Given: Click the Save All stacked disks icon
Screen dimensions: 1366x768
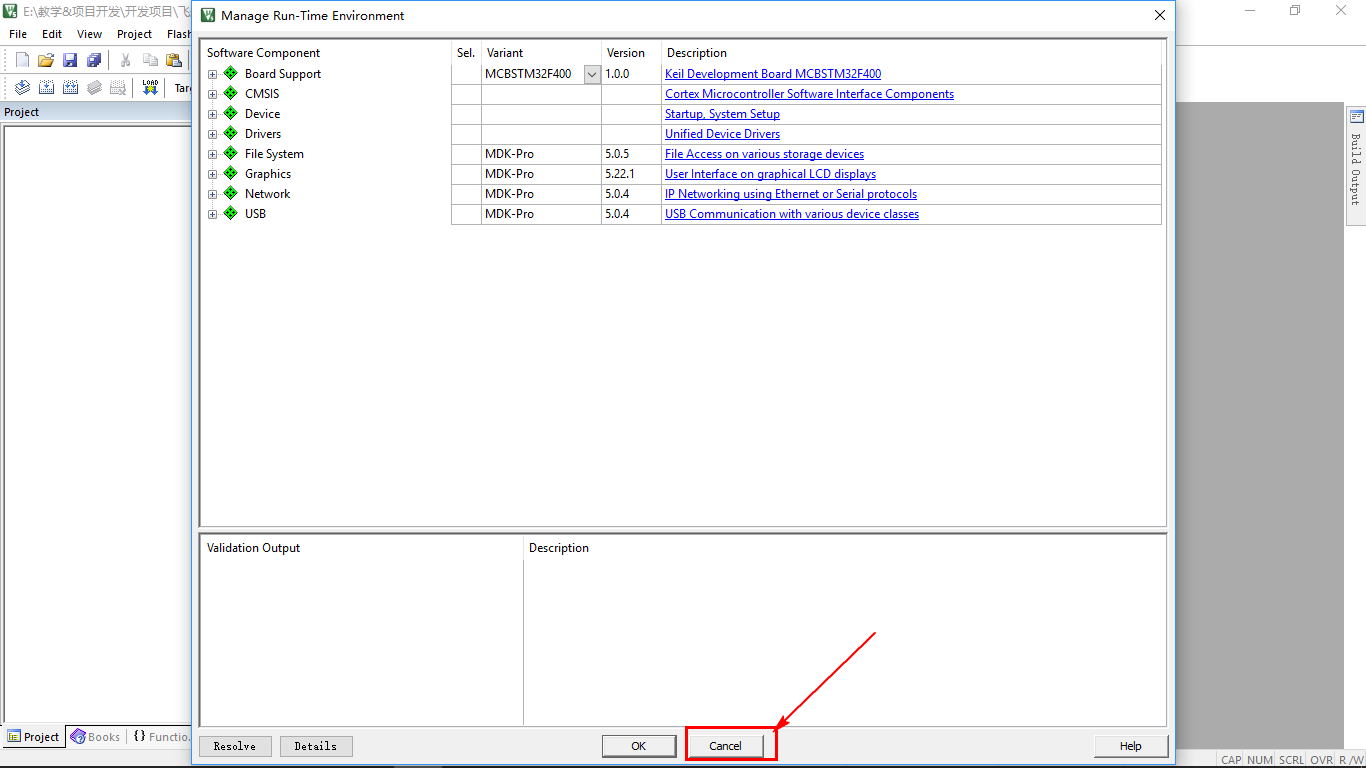Looking at the screenshot, I should [x=94, y=60].
